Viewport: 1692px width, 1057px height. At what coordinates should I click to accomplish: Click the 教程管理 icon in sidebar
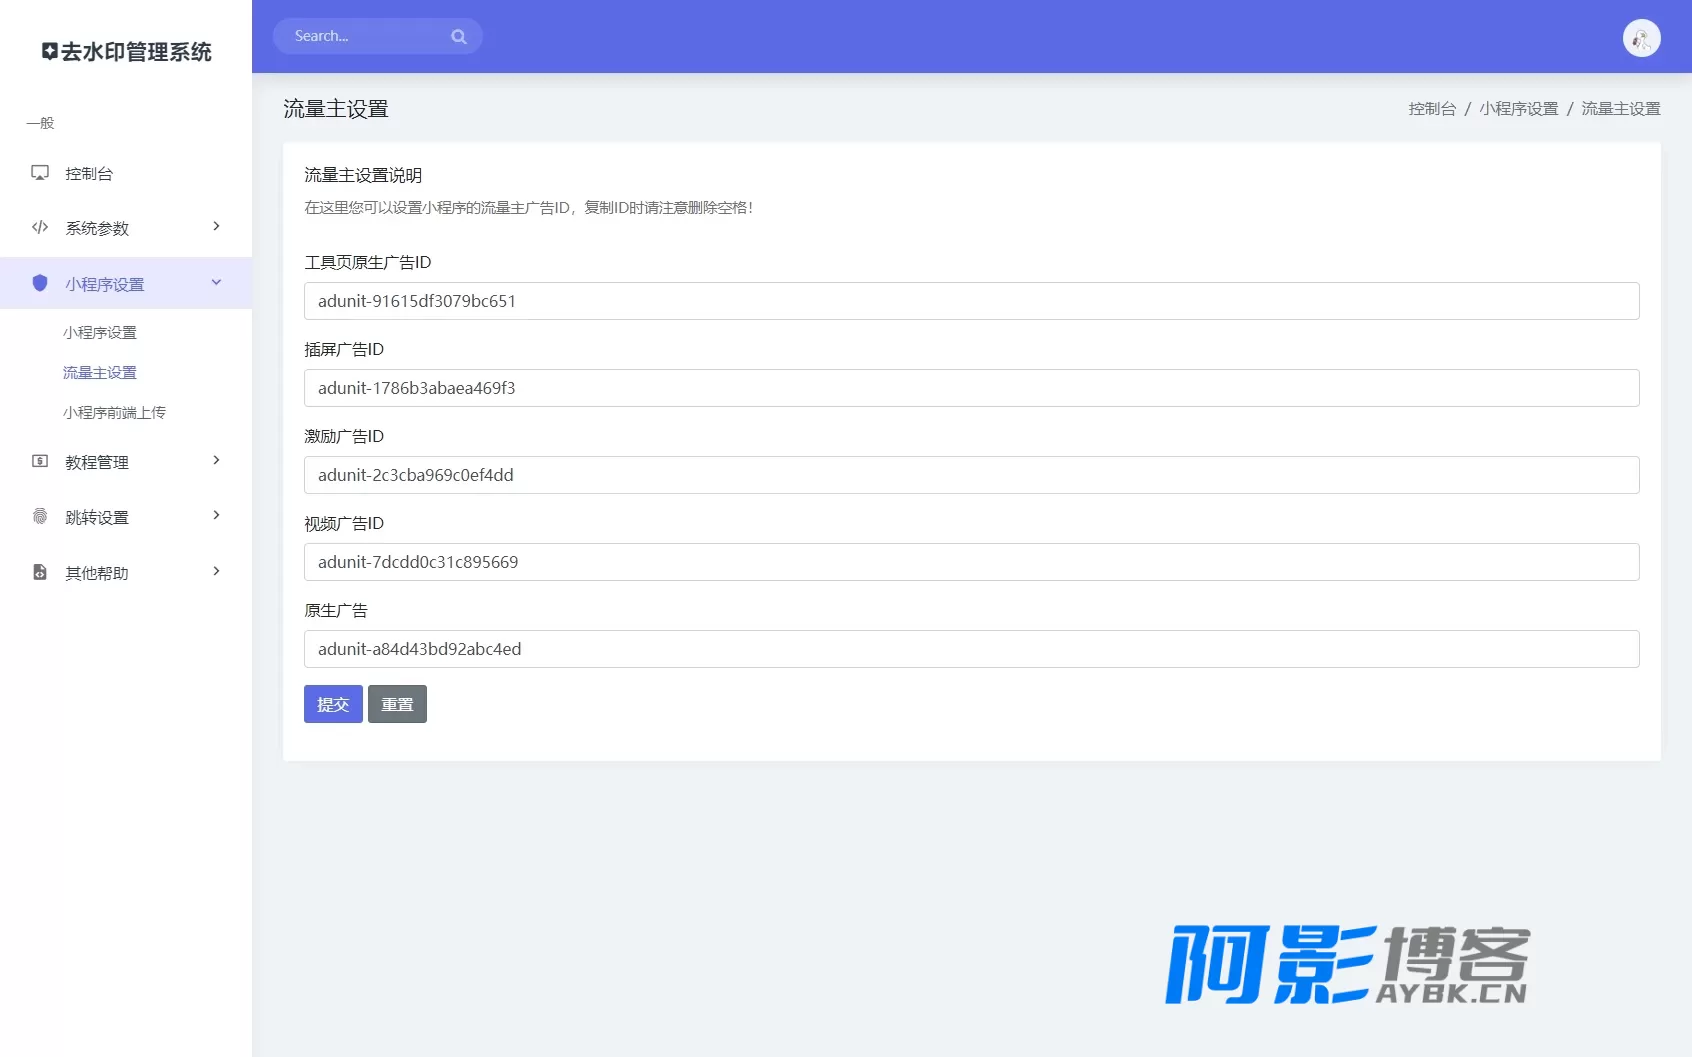pyautogui.click(x=40, y=461)
